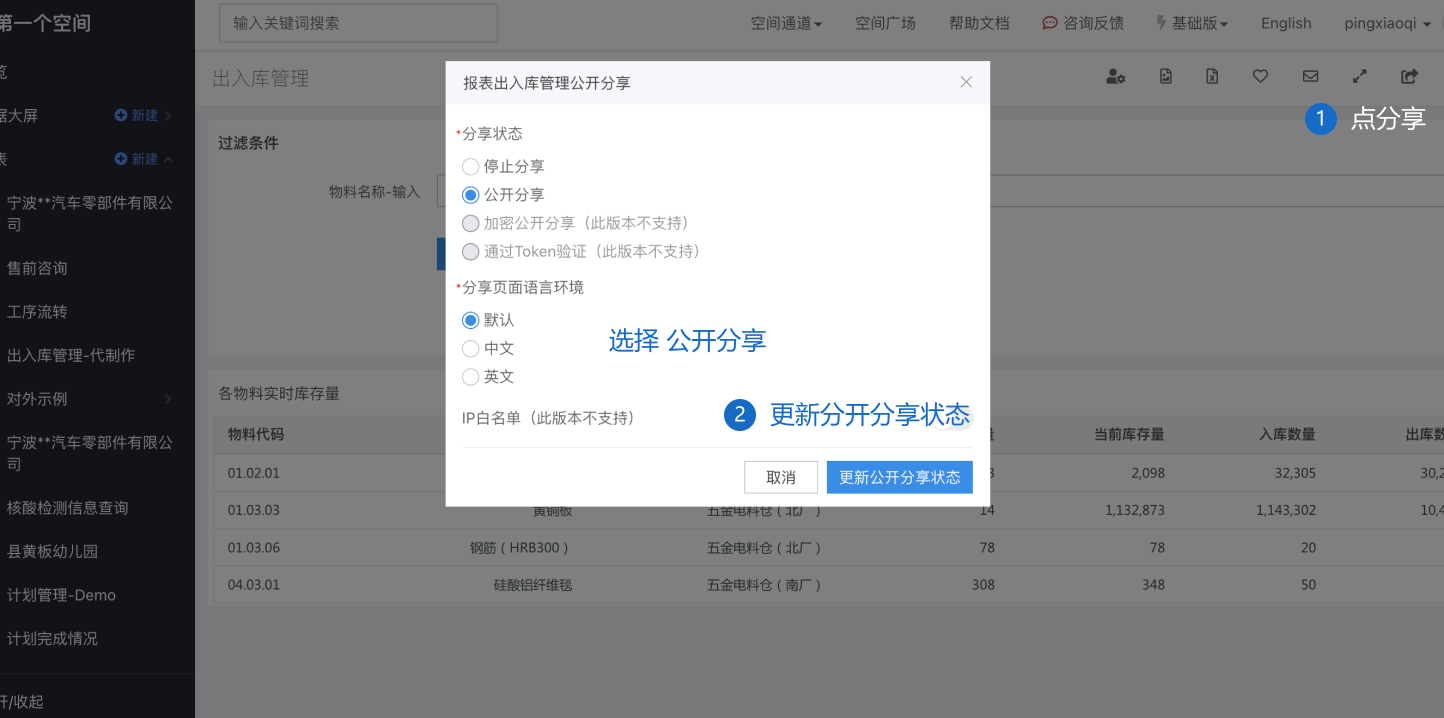Image resolution: width=1444 pixels, height=718 pixels.
Task: Select cell 01.03.03 in material table
Action: (x=254, y=510)
